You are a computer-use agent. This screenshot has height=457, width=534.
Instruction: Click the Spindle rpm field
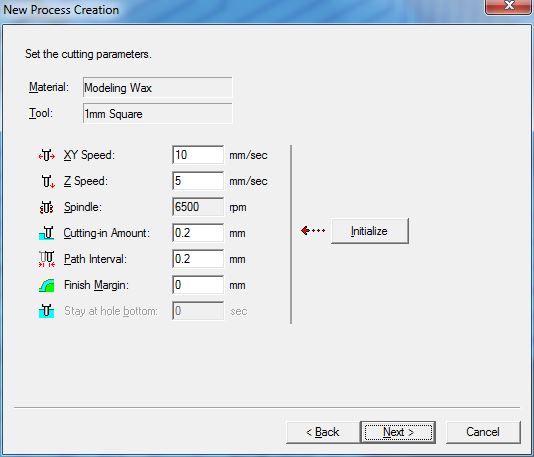(x=198, y=207)
